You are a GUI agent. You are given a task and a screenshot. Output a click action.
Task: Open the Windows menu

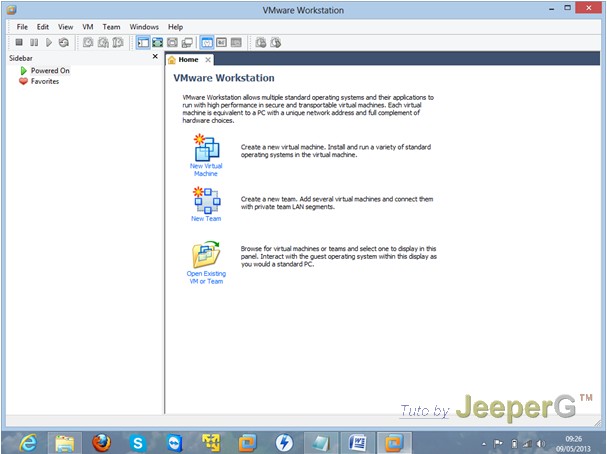click(144, 27)
